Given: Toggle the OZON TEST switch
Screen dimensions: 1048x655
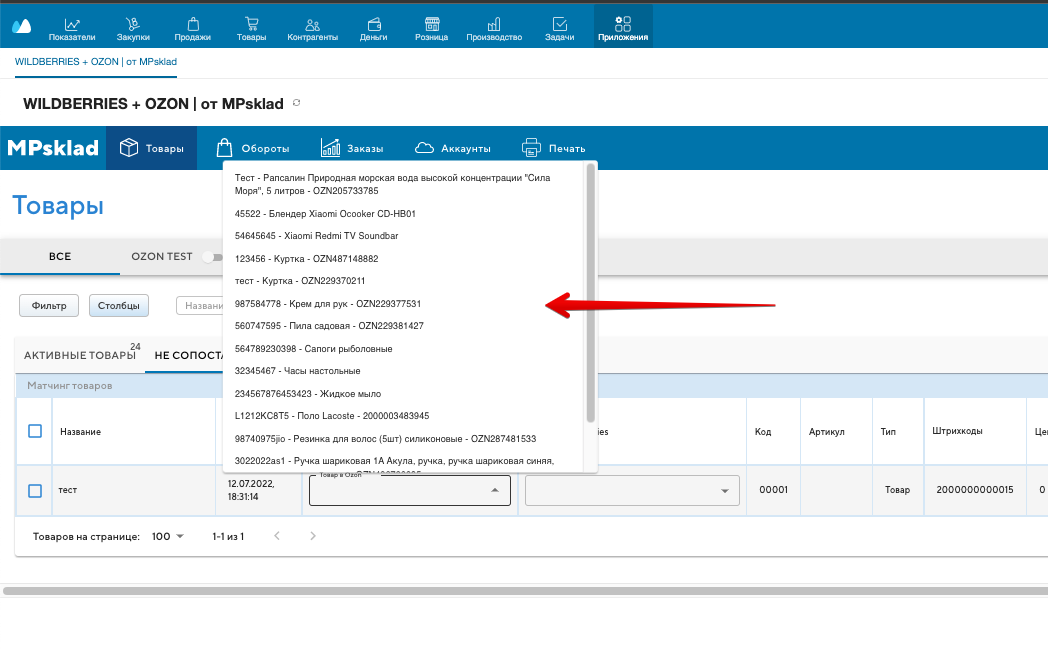Looking at the screenshot, I should tap(210, 257).
